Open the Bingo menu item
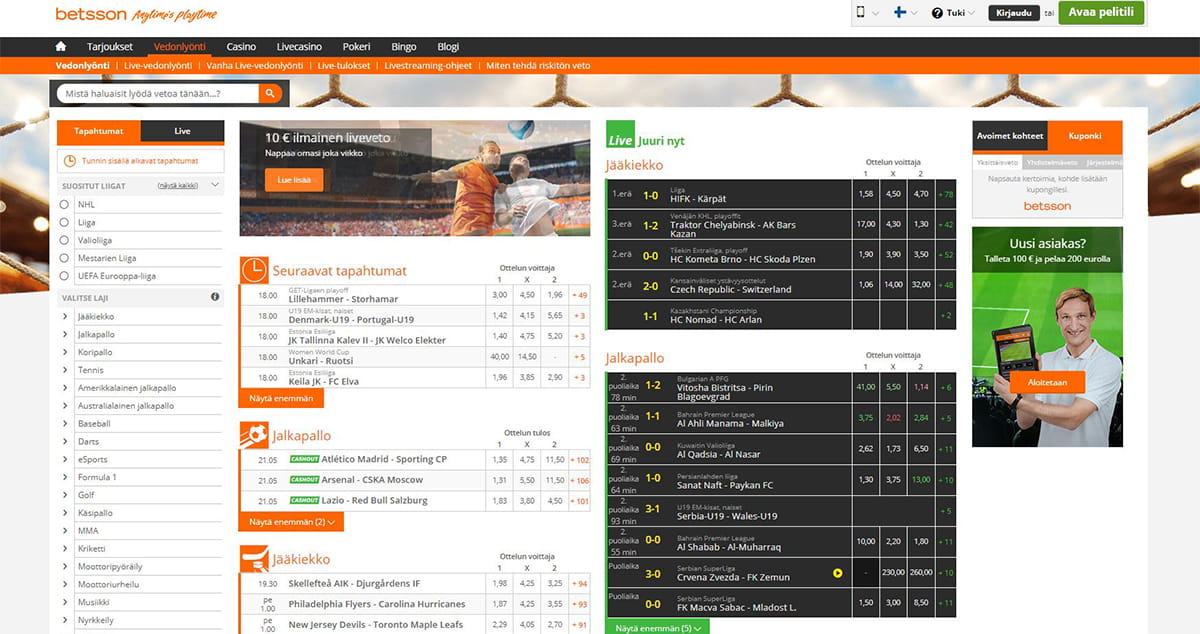This screenshot has height=634, width=1200. [404, 47]
